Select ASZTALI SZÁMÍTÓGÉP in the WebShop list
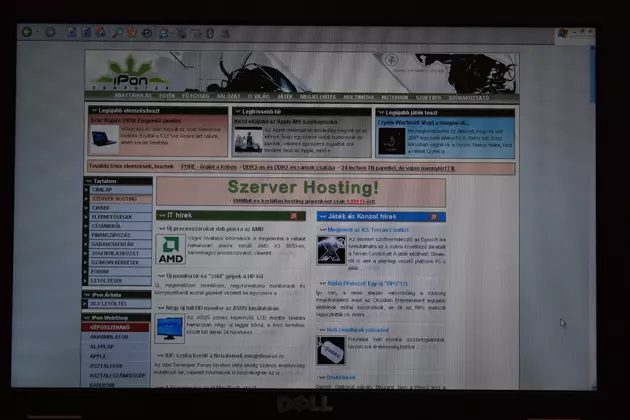This screenshot has height=420, width=630. [x=115, y=375]
